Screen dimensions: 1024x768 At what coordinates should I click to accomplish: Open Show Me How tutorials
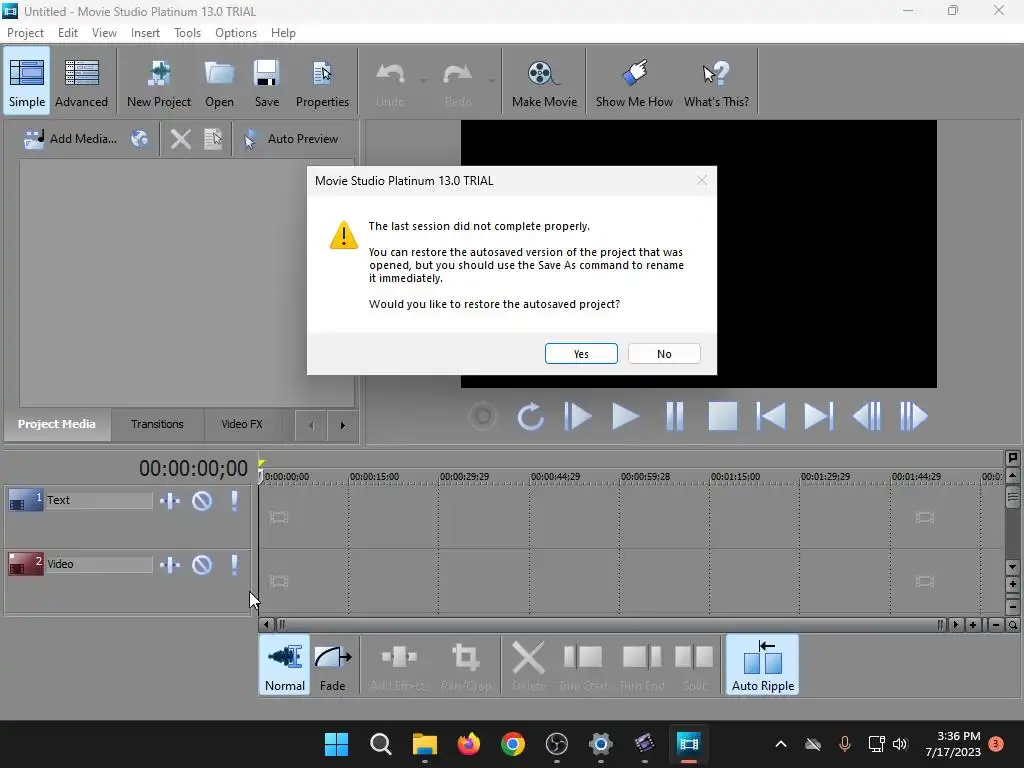coord(634,82)
